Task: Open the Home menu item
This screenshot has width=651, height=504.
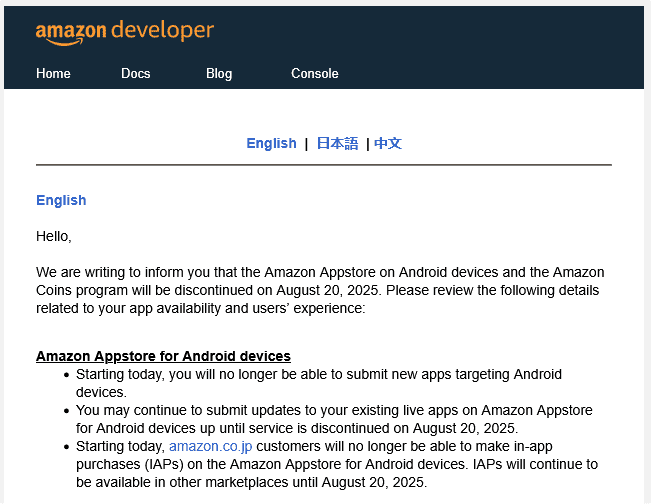Action: (53, 73)
